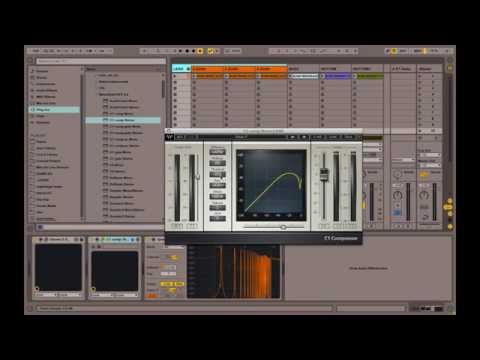Click Save in the Waves plugin toolbar
The image size is (480, 360).
[x=348, y=137]
